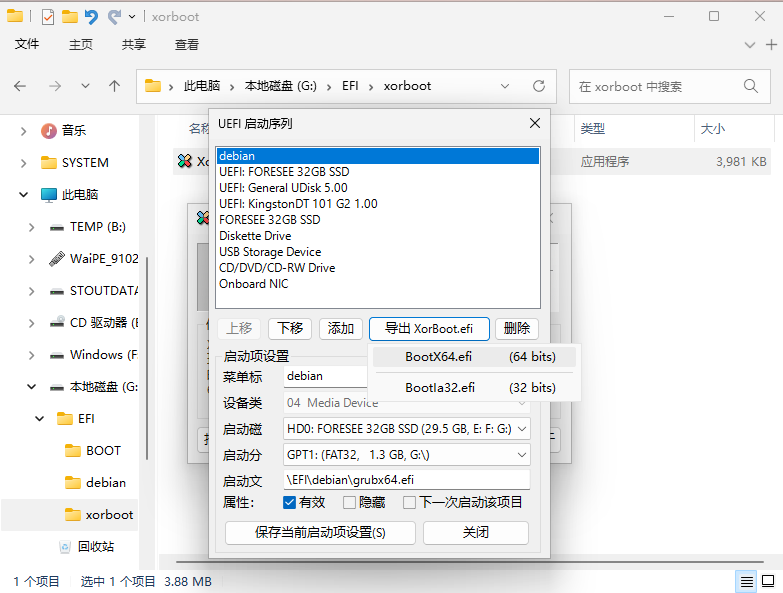
Task: Sort by 类型 column header
Action: click(592, 129)
